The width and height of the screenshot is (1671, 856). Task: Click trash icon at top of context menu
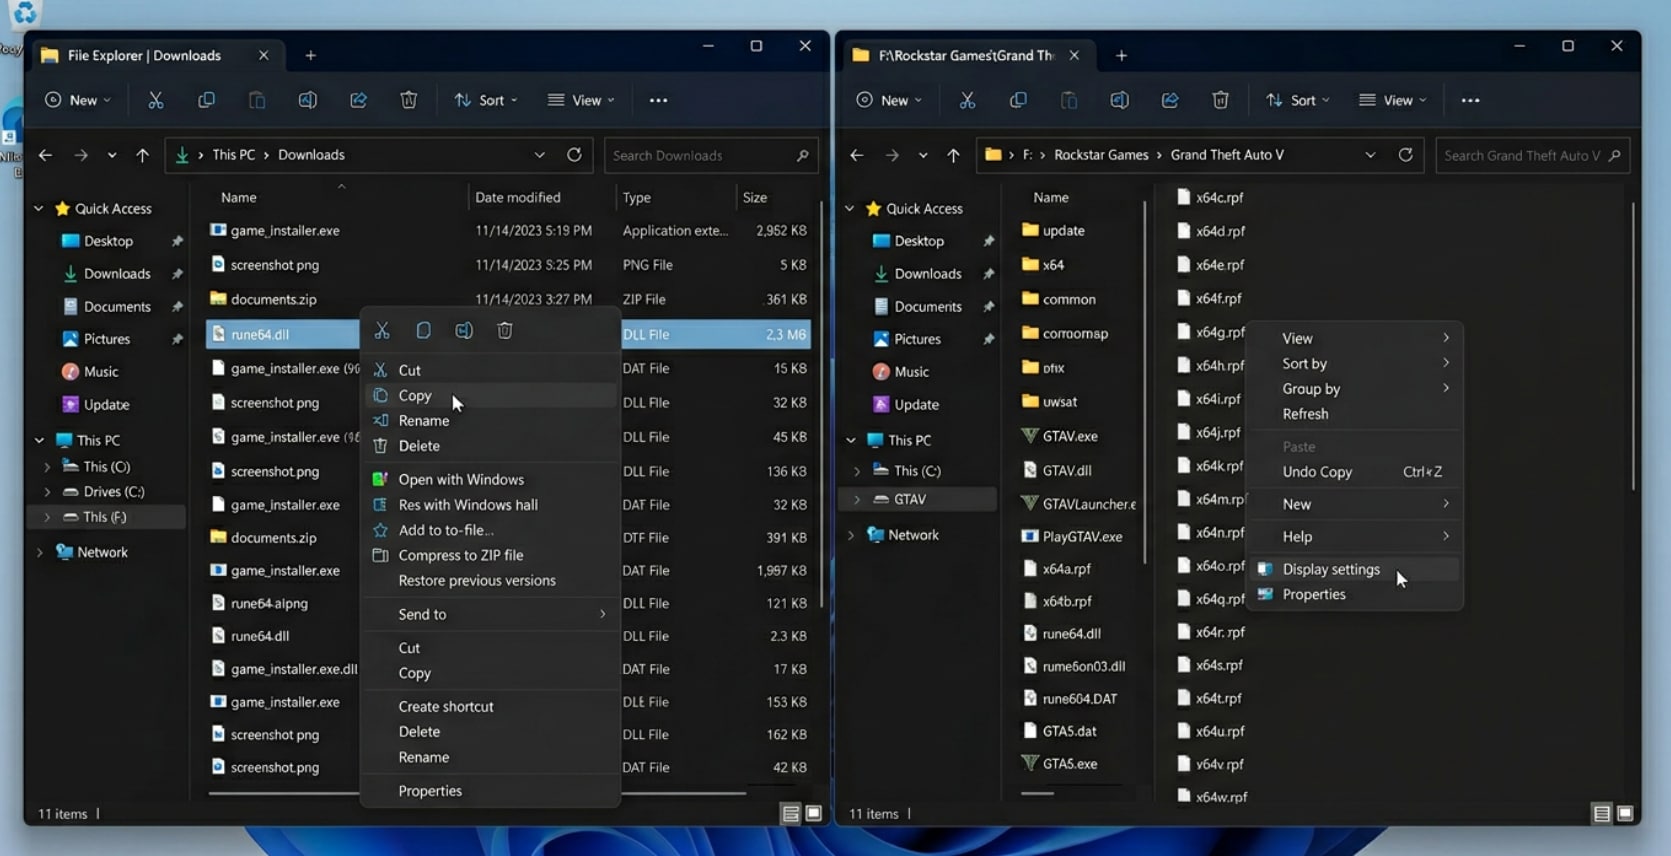tap(505, 331)
